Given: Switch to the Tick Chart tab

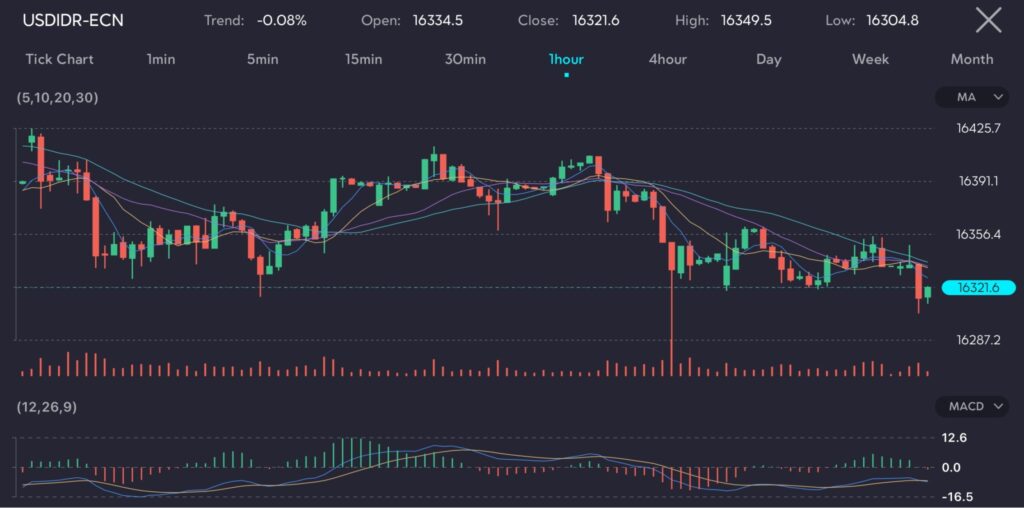Looking at the screenshot, I should pos(59,59).
